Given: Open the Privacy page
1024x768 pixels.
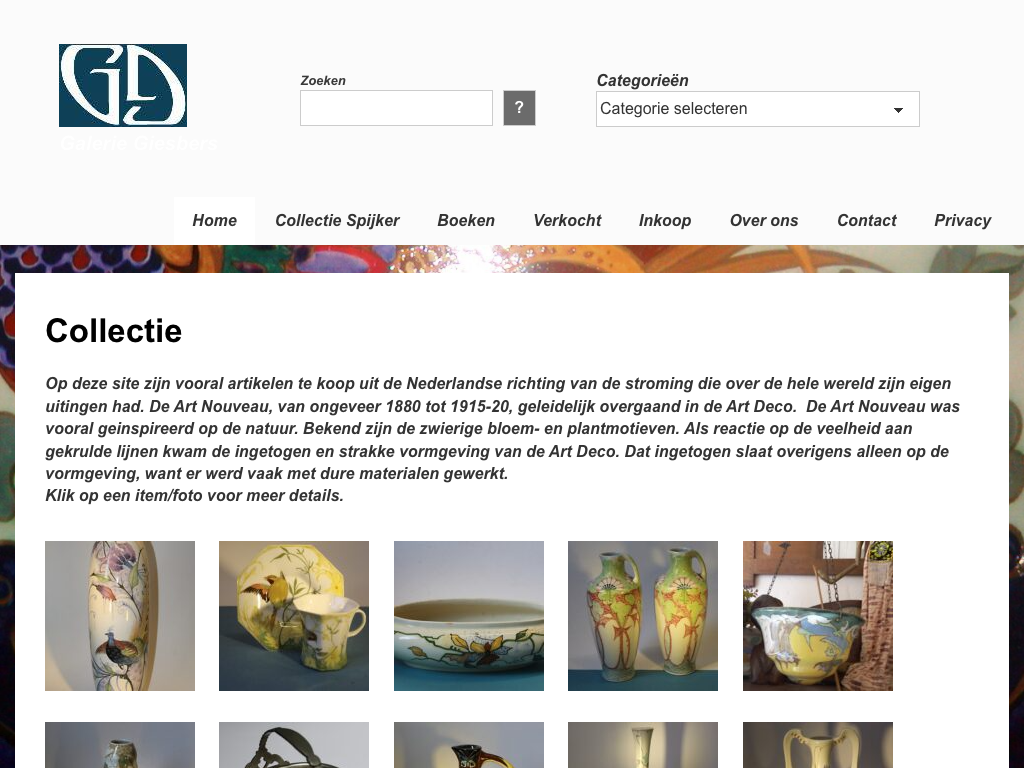Looking at the screenshot, I should 963,221.
